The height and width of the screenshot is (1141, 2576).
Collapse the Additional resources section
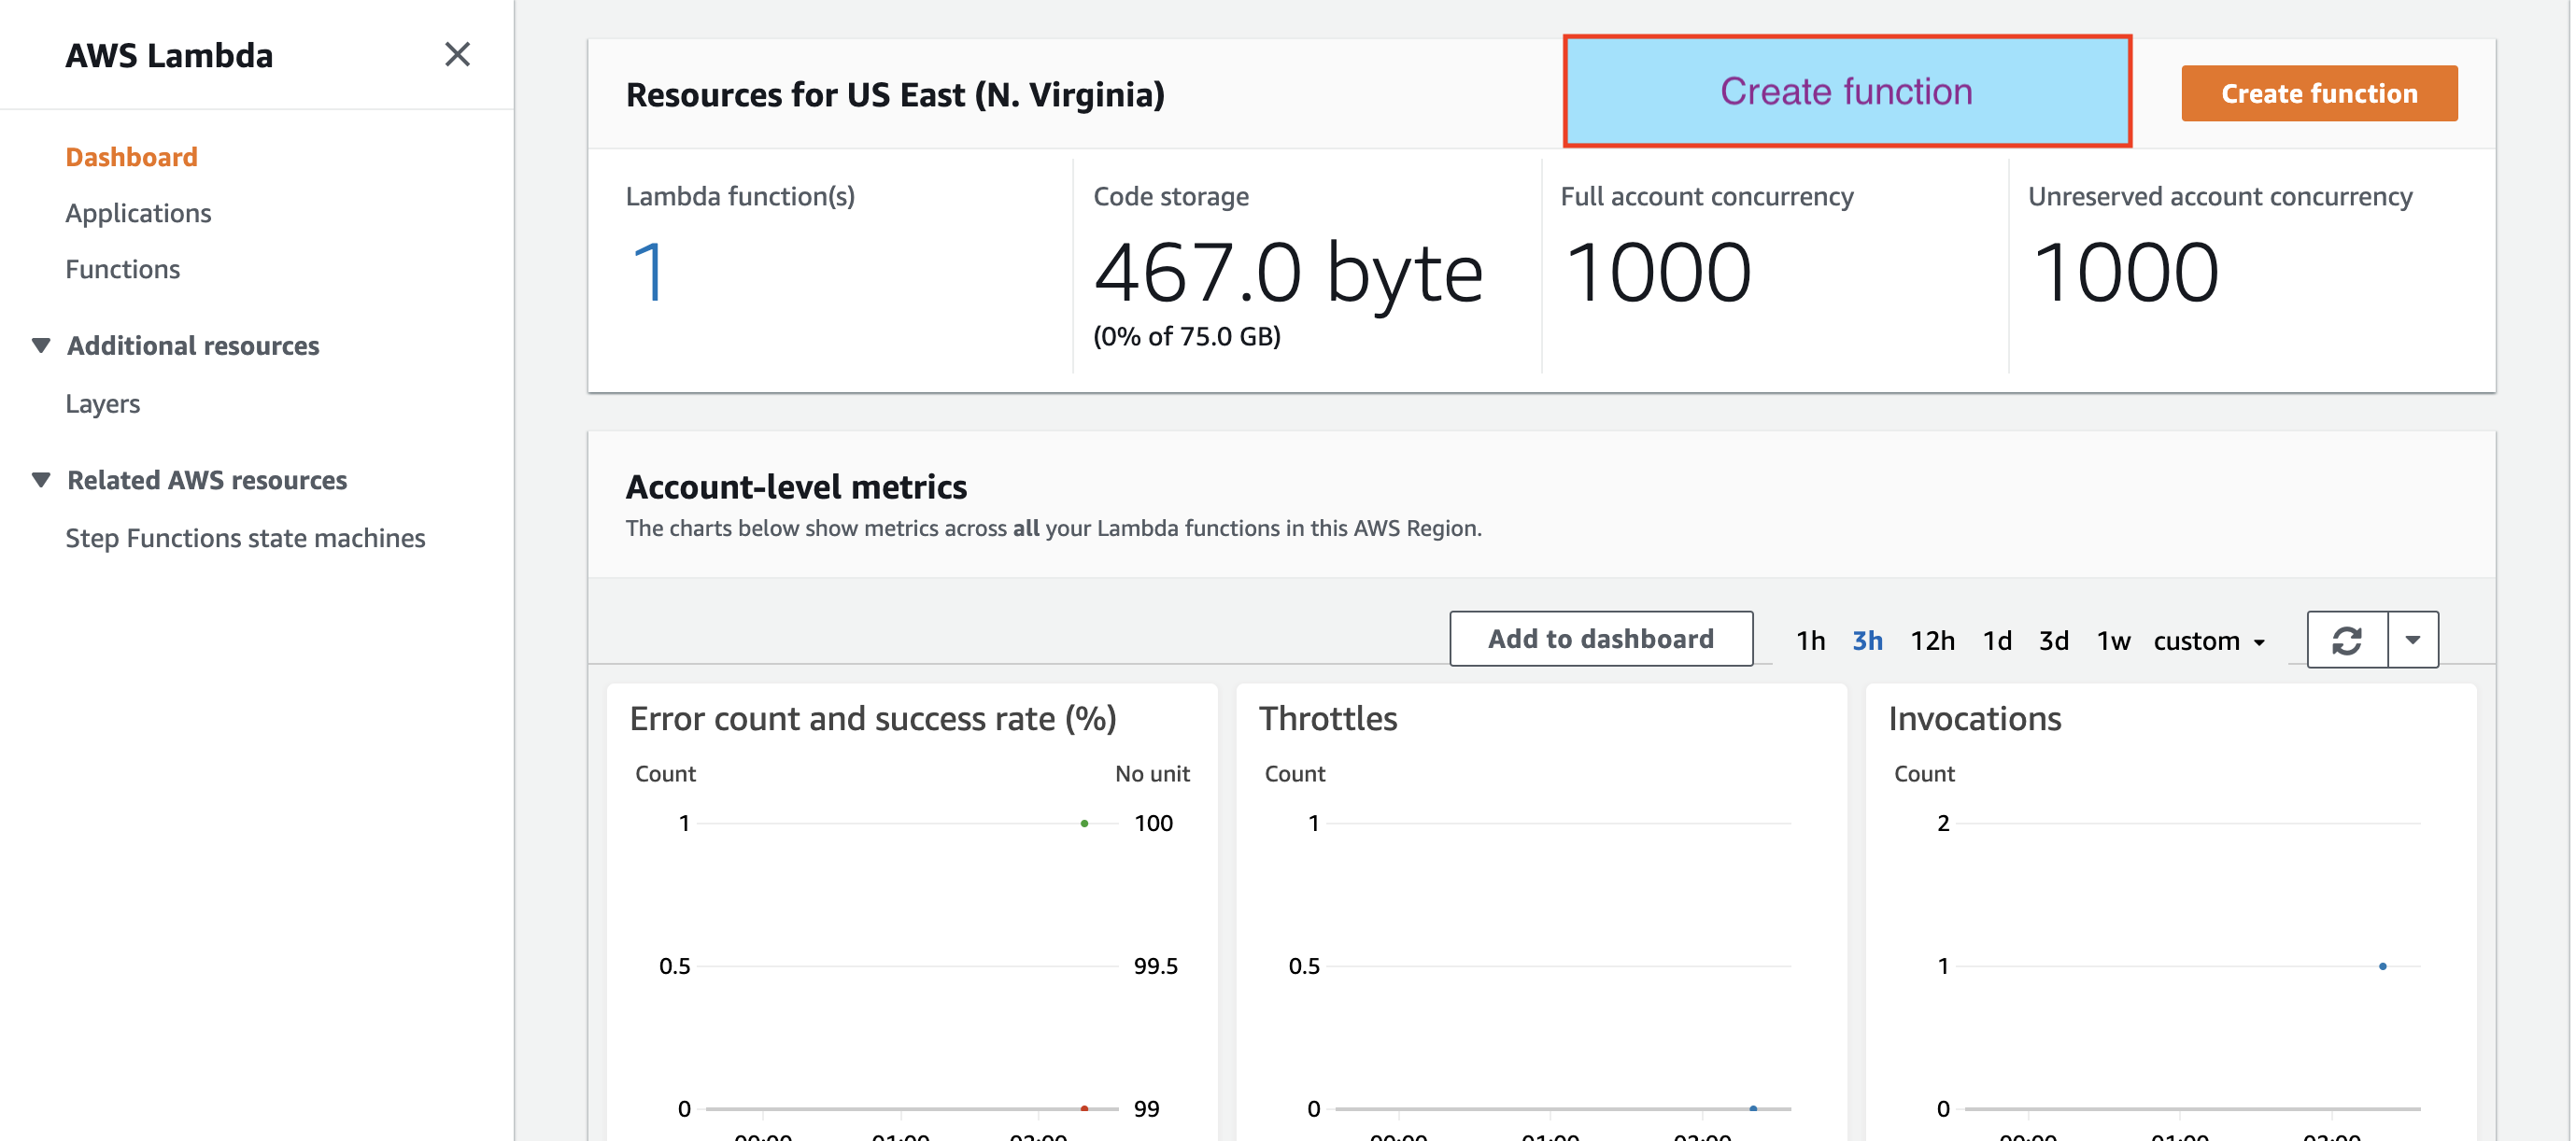(x=41, y=345)
